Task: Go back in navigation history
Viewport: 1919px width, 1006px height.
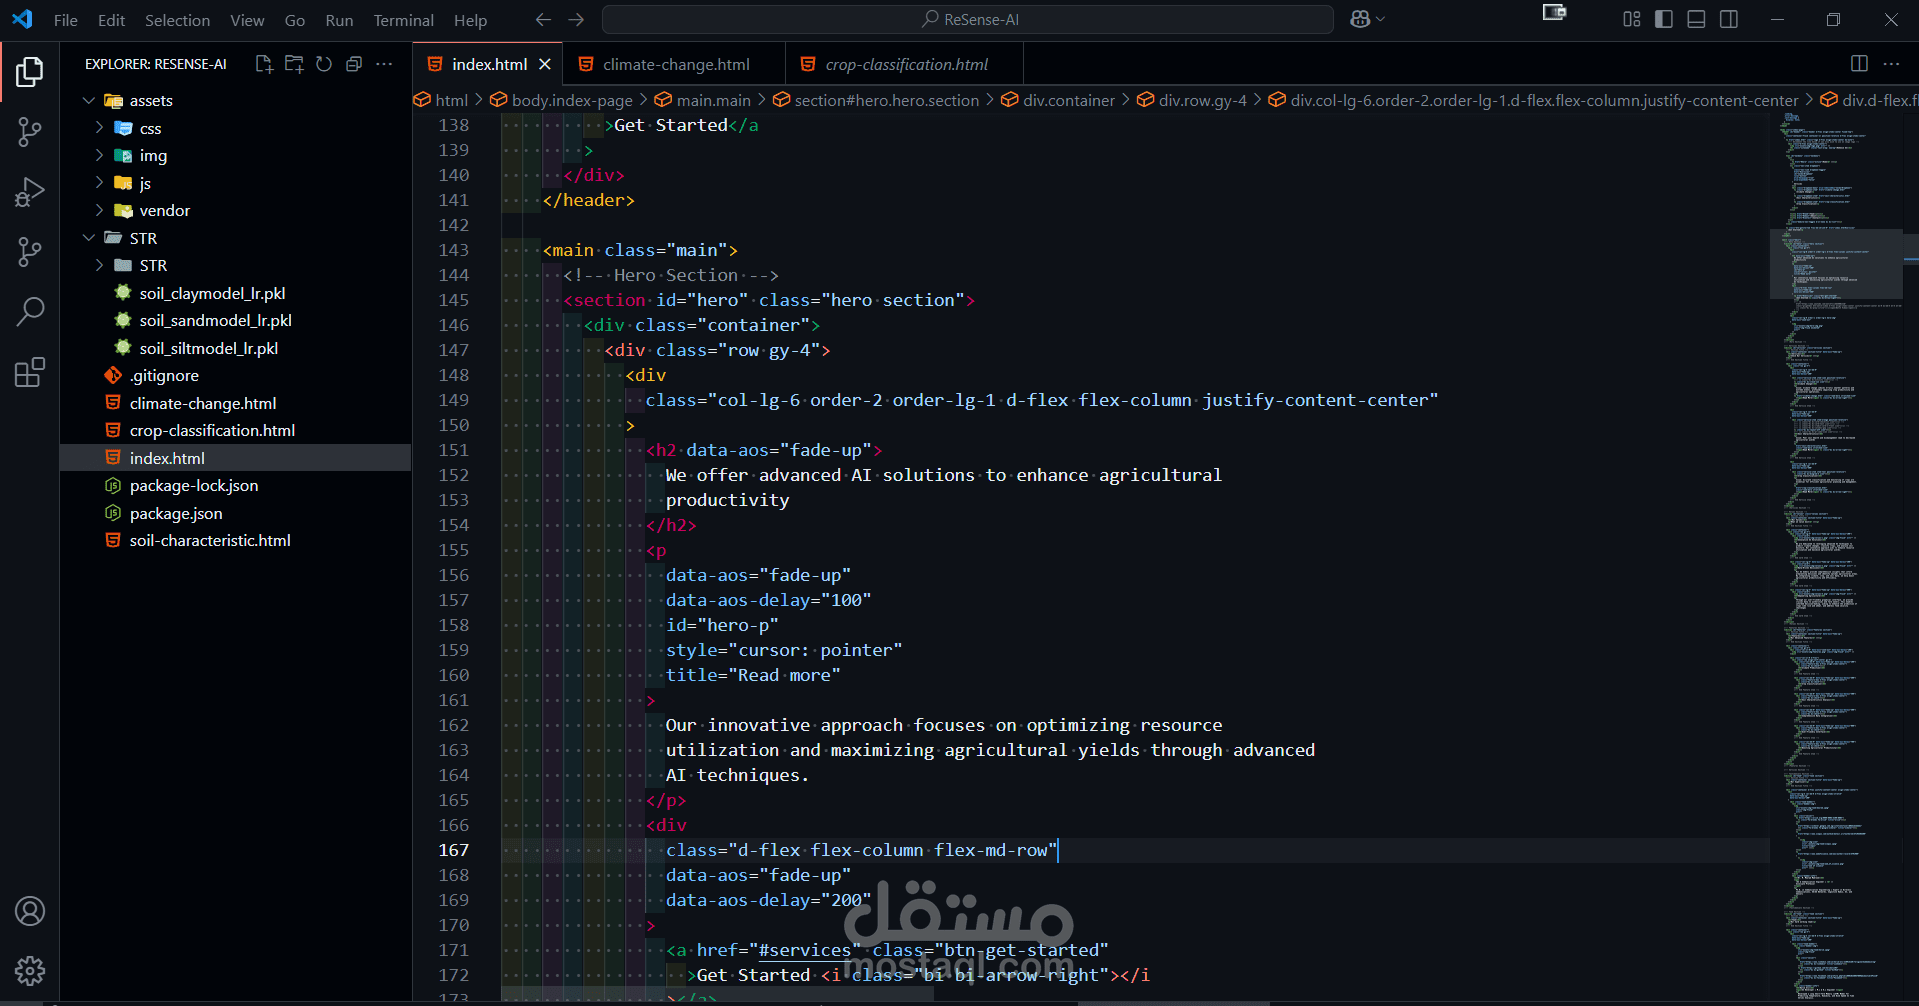Action: (543, 20)
